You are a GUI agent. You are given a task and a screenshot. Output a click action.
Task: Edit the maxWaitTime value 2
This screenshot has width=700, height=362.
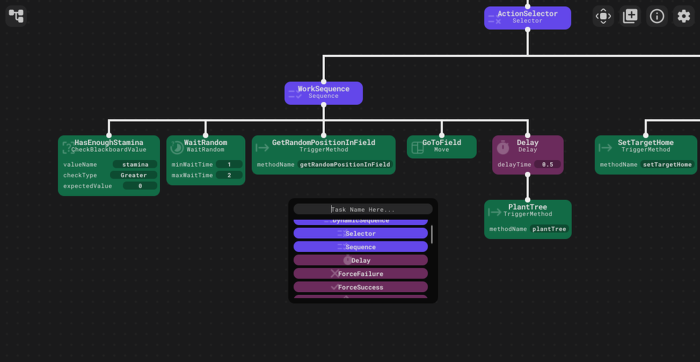[229, 175]
